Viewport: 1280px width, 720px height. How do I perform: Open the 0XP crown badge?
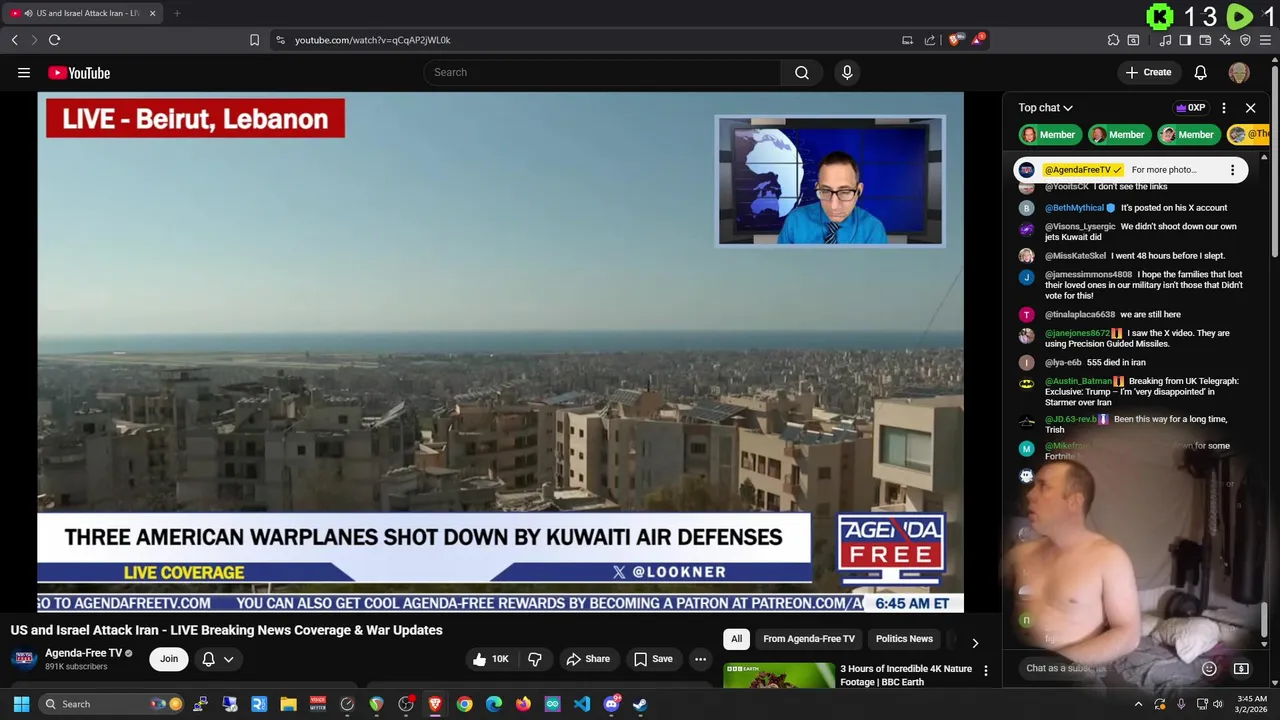point(1190,107)
